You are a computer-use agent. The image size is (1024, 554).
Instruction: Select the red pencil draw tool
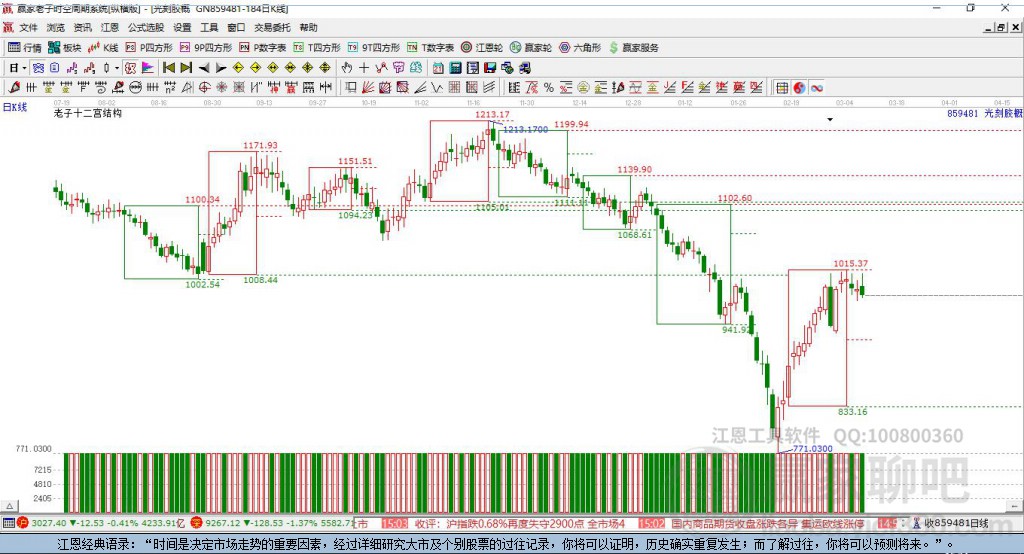(14, 88)
